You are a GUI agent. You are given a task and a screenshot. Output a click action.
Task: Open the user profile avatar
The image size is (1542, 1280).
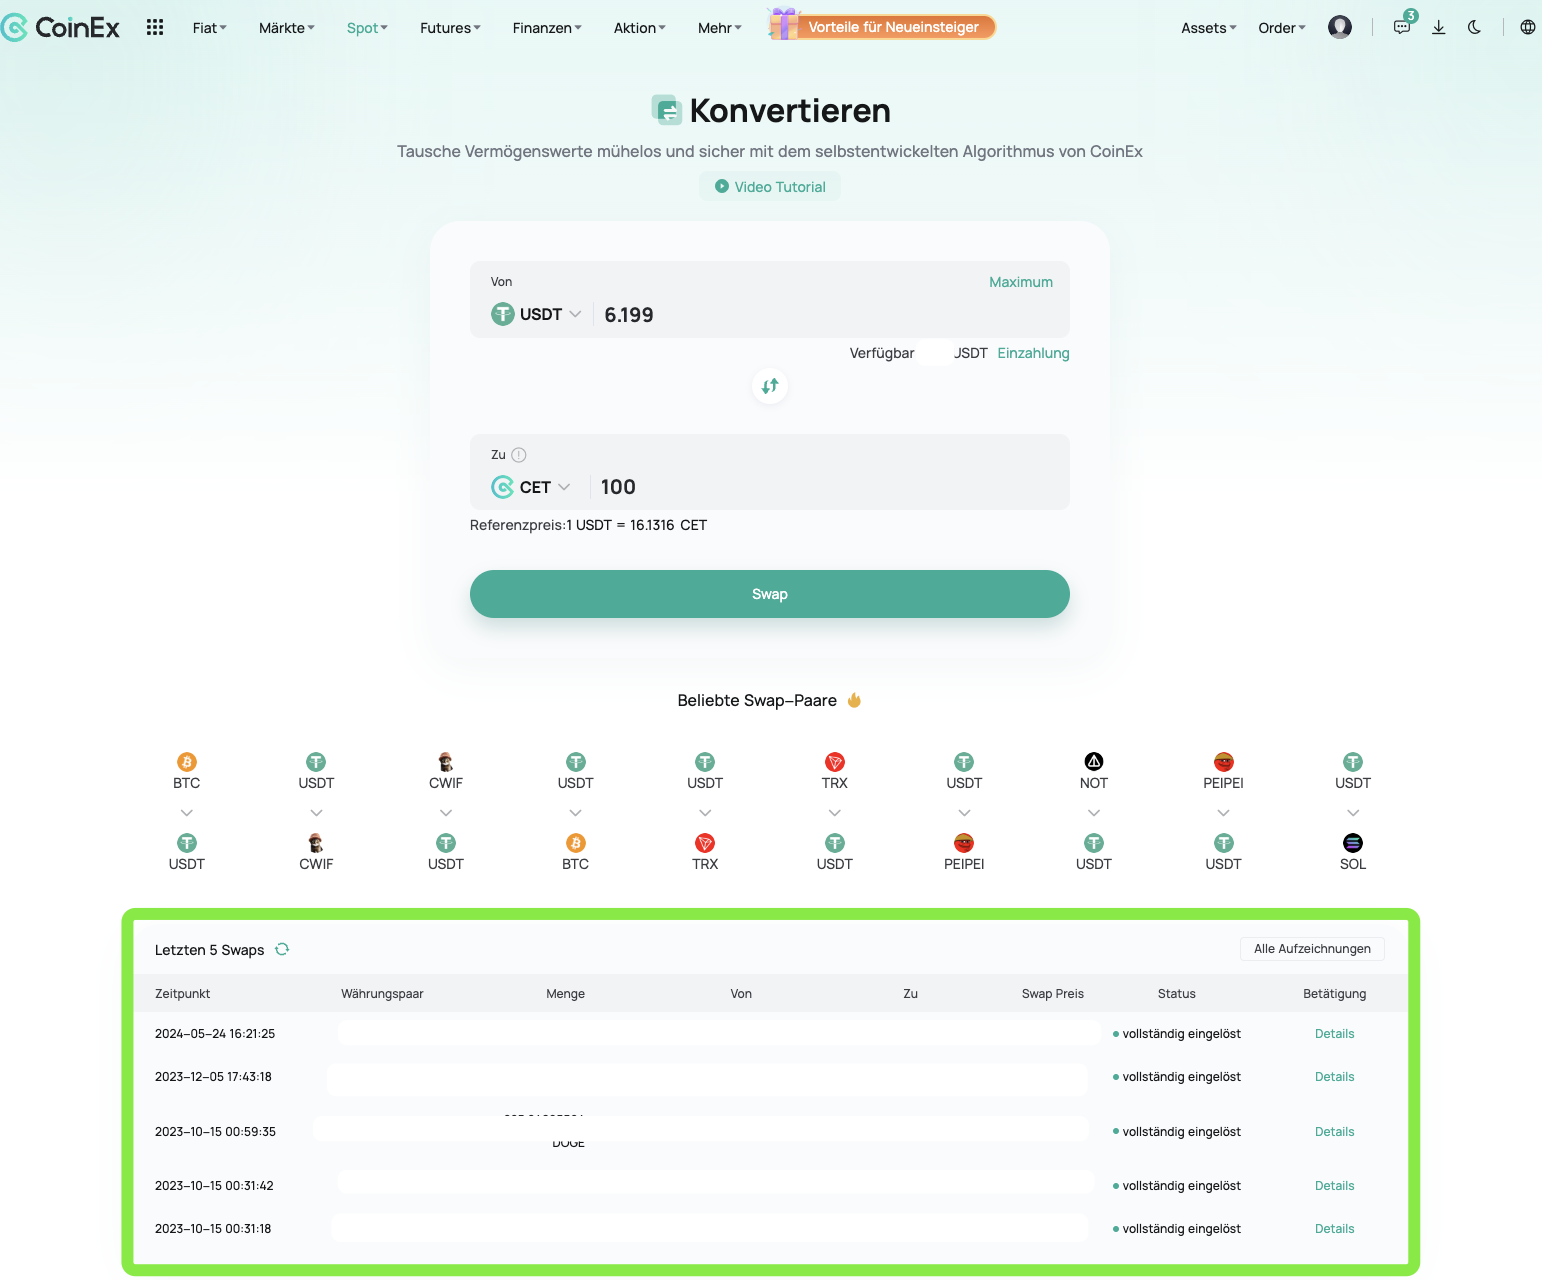(x=1340, y=27)
